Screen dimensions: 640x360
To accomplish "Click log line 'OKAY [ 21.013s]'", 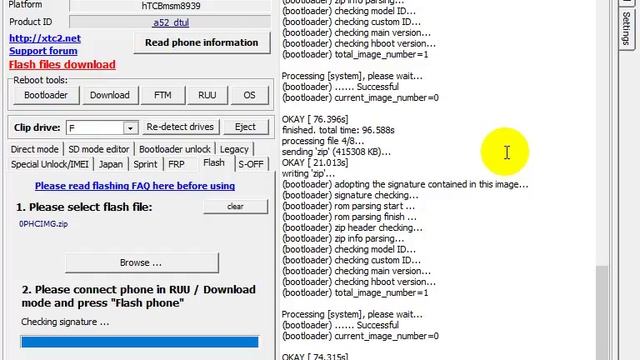I will pos(315,163).
